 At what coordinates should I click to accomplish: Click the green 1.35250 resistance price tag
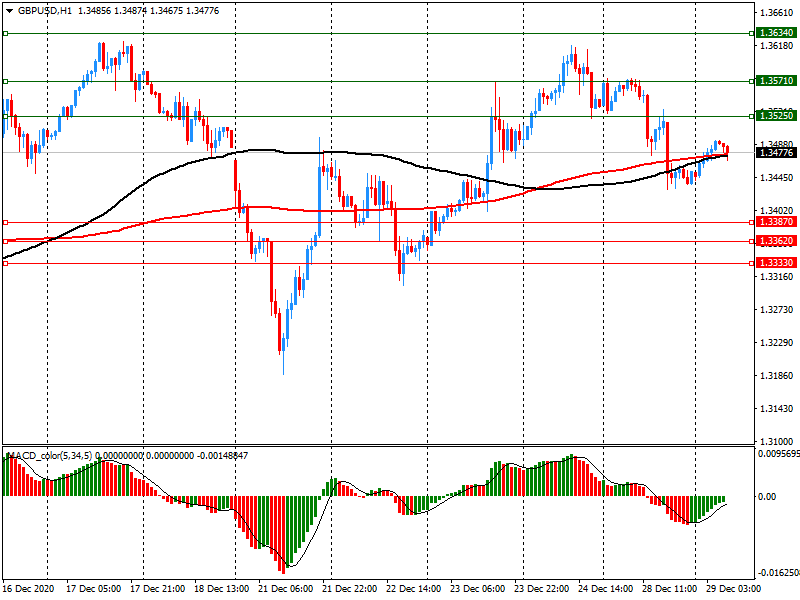pyautogui.click(x=777, y=116)
